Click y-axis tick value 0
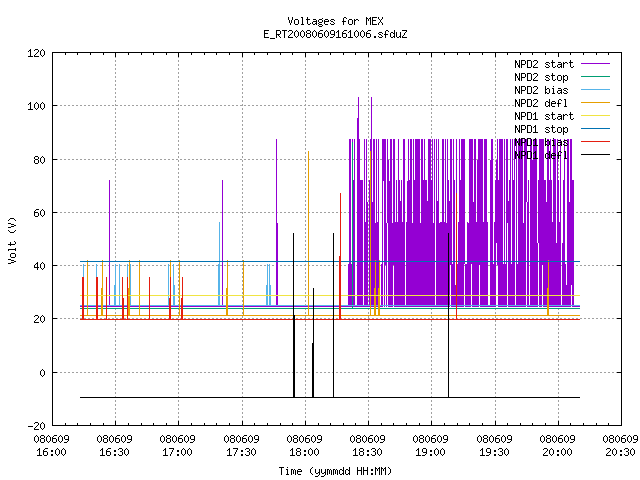 pyautogui.click(x=42, y=373)
